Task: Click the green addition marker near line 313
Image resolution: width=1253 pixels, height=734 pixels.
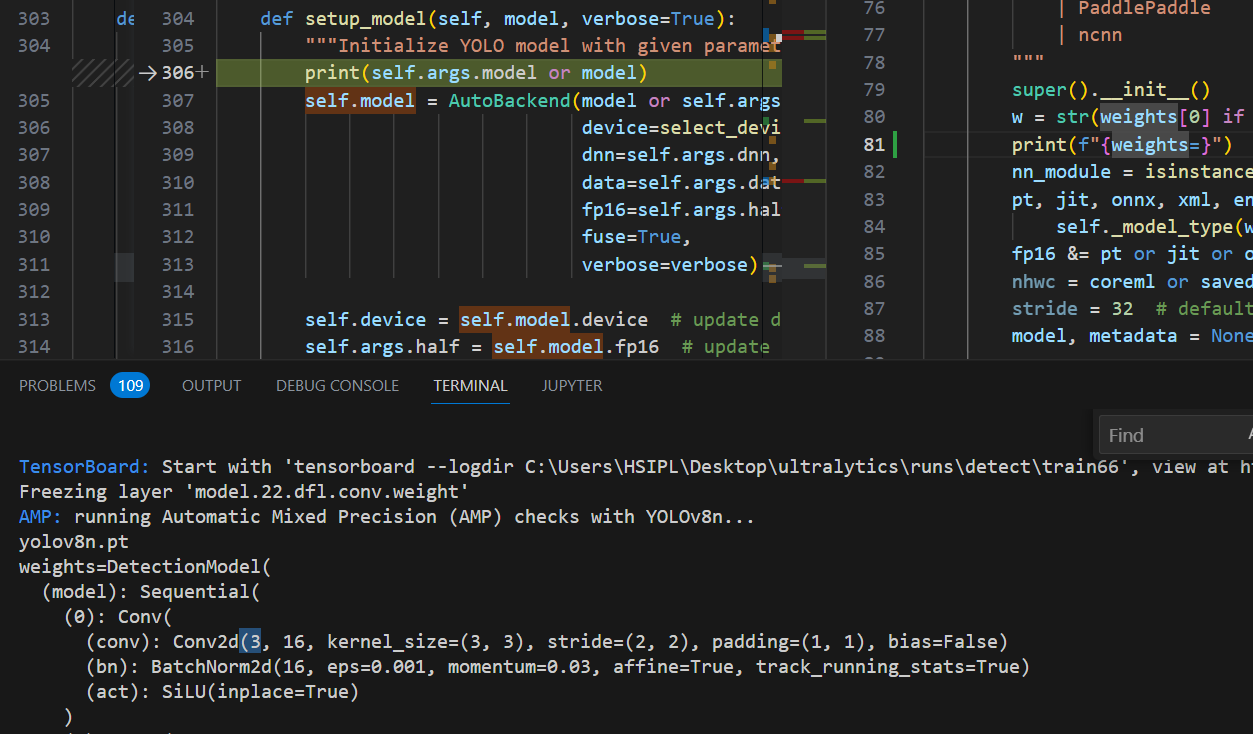Action: 817,266
